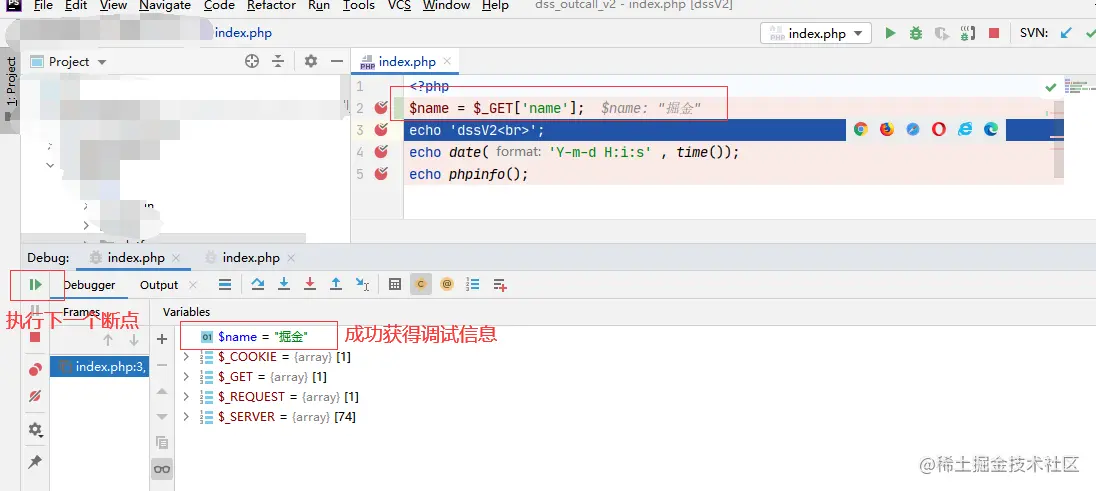Open the index.php run configuration dropdown
The width and height of the screenshot is (1096, 491).
(x=816, y=34)
